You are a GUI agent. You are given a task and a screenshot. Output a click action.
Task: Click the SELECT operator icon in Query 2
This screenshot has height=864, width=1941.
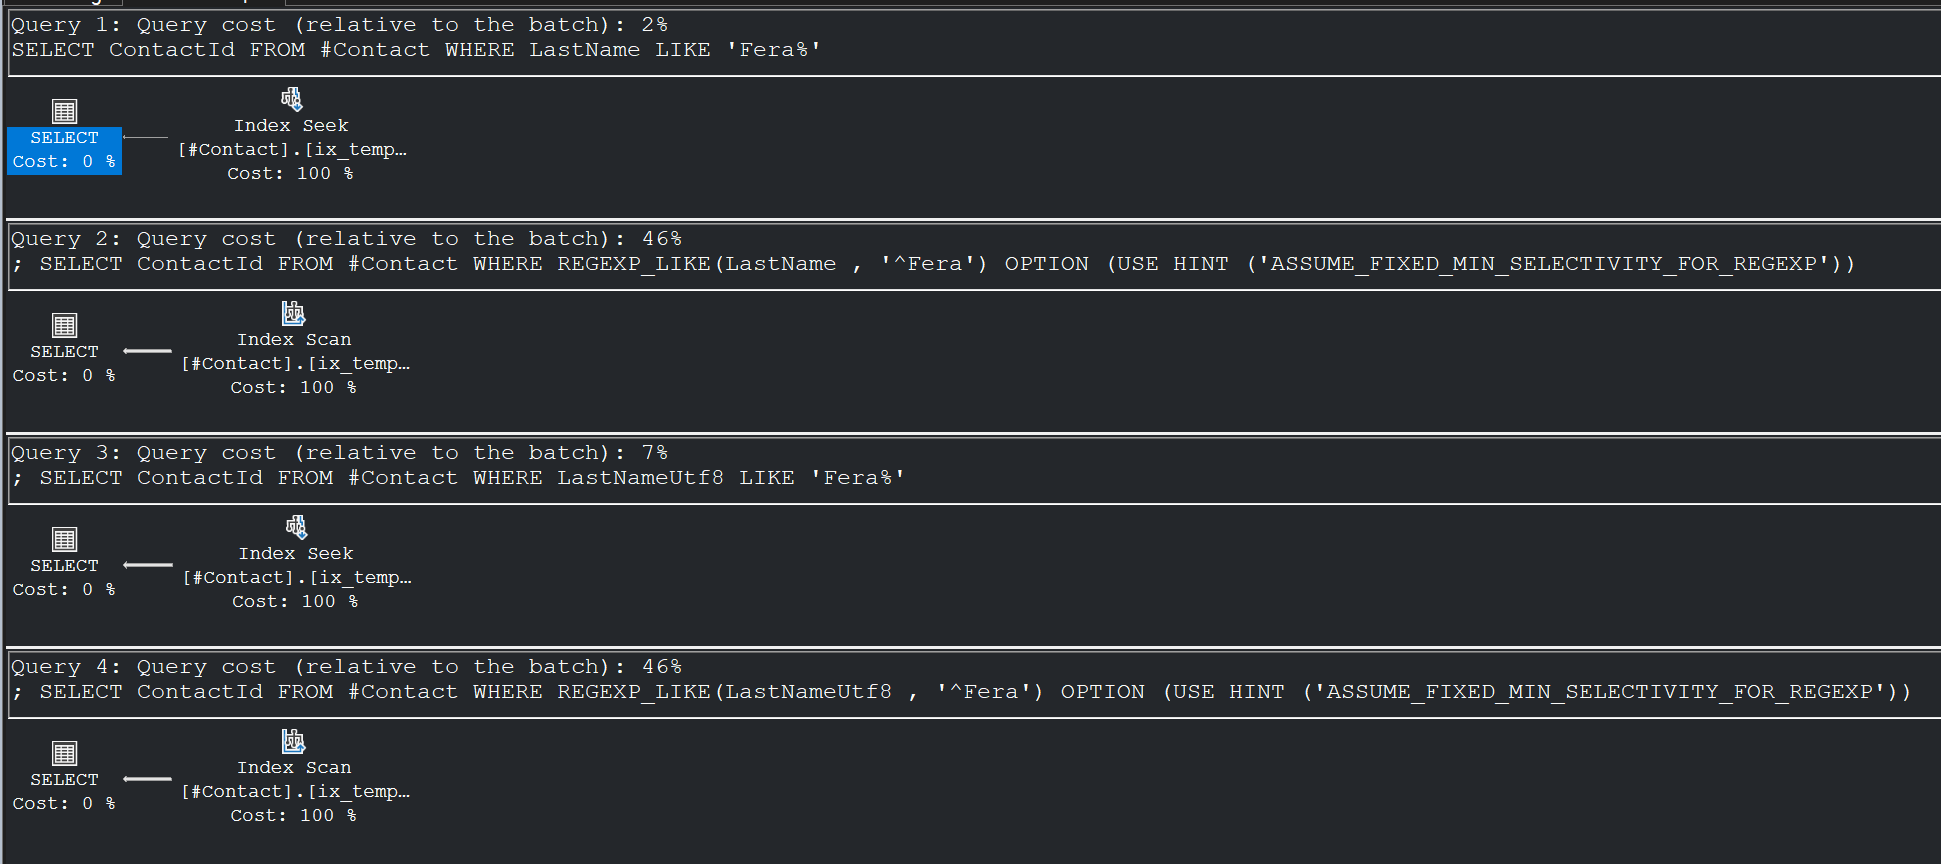click(64, 325)
